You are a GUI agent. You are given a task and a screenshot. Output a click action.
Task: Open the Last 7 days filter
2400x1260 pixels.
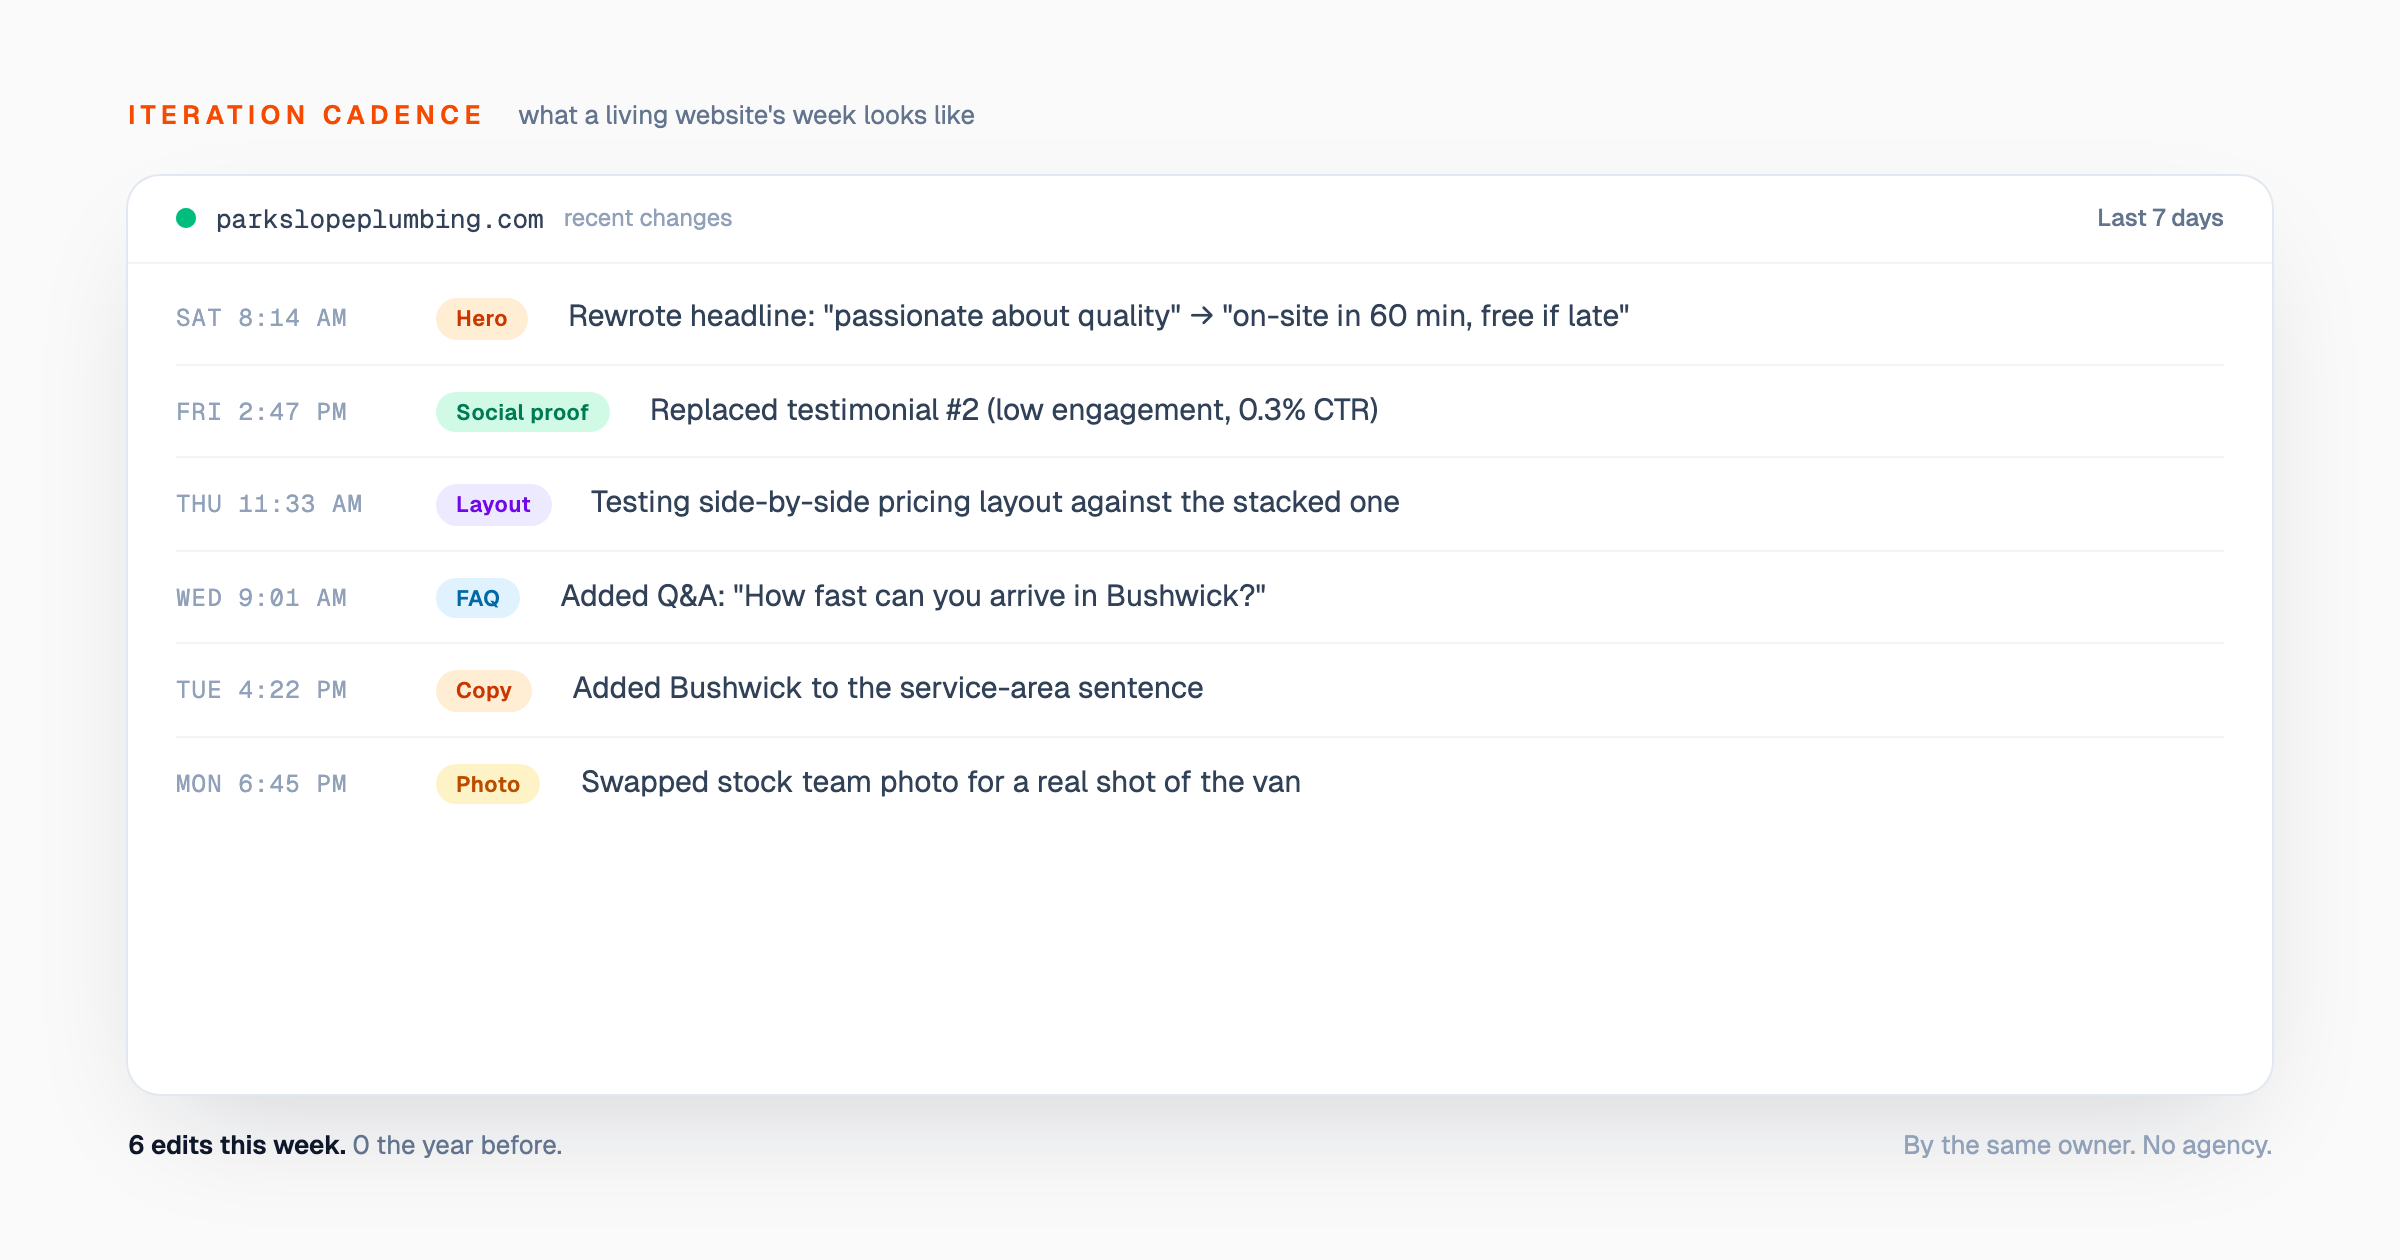(2159, 218)
